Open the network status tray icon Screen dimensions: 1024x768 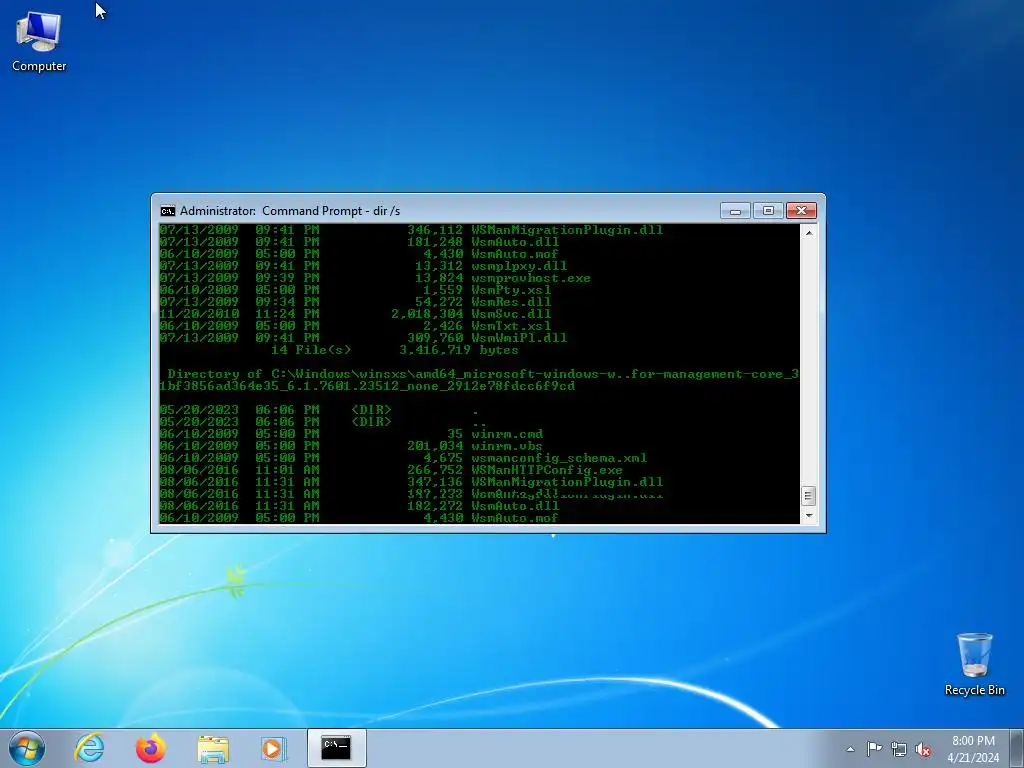pyautogui.click(x=899, y=749)
